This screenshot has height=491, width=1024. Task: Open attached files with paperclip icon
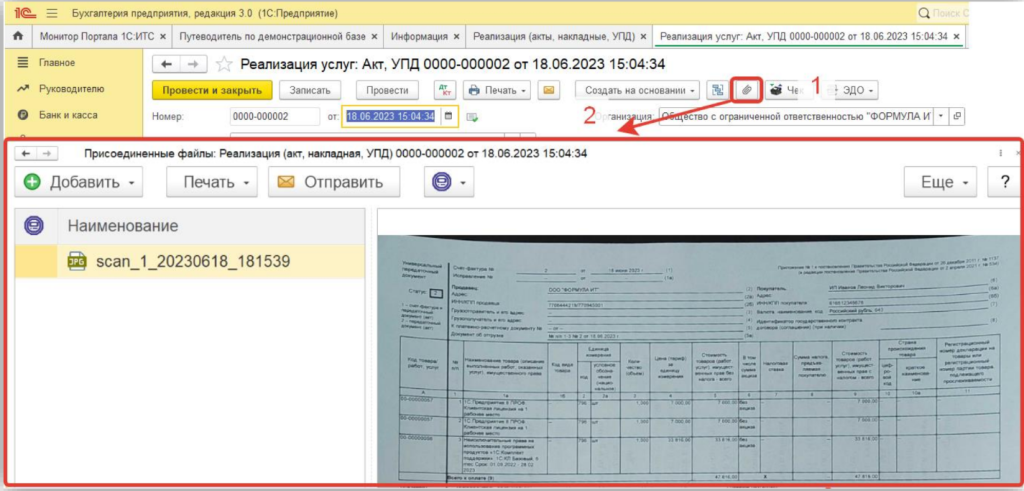coord(746,90)
